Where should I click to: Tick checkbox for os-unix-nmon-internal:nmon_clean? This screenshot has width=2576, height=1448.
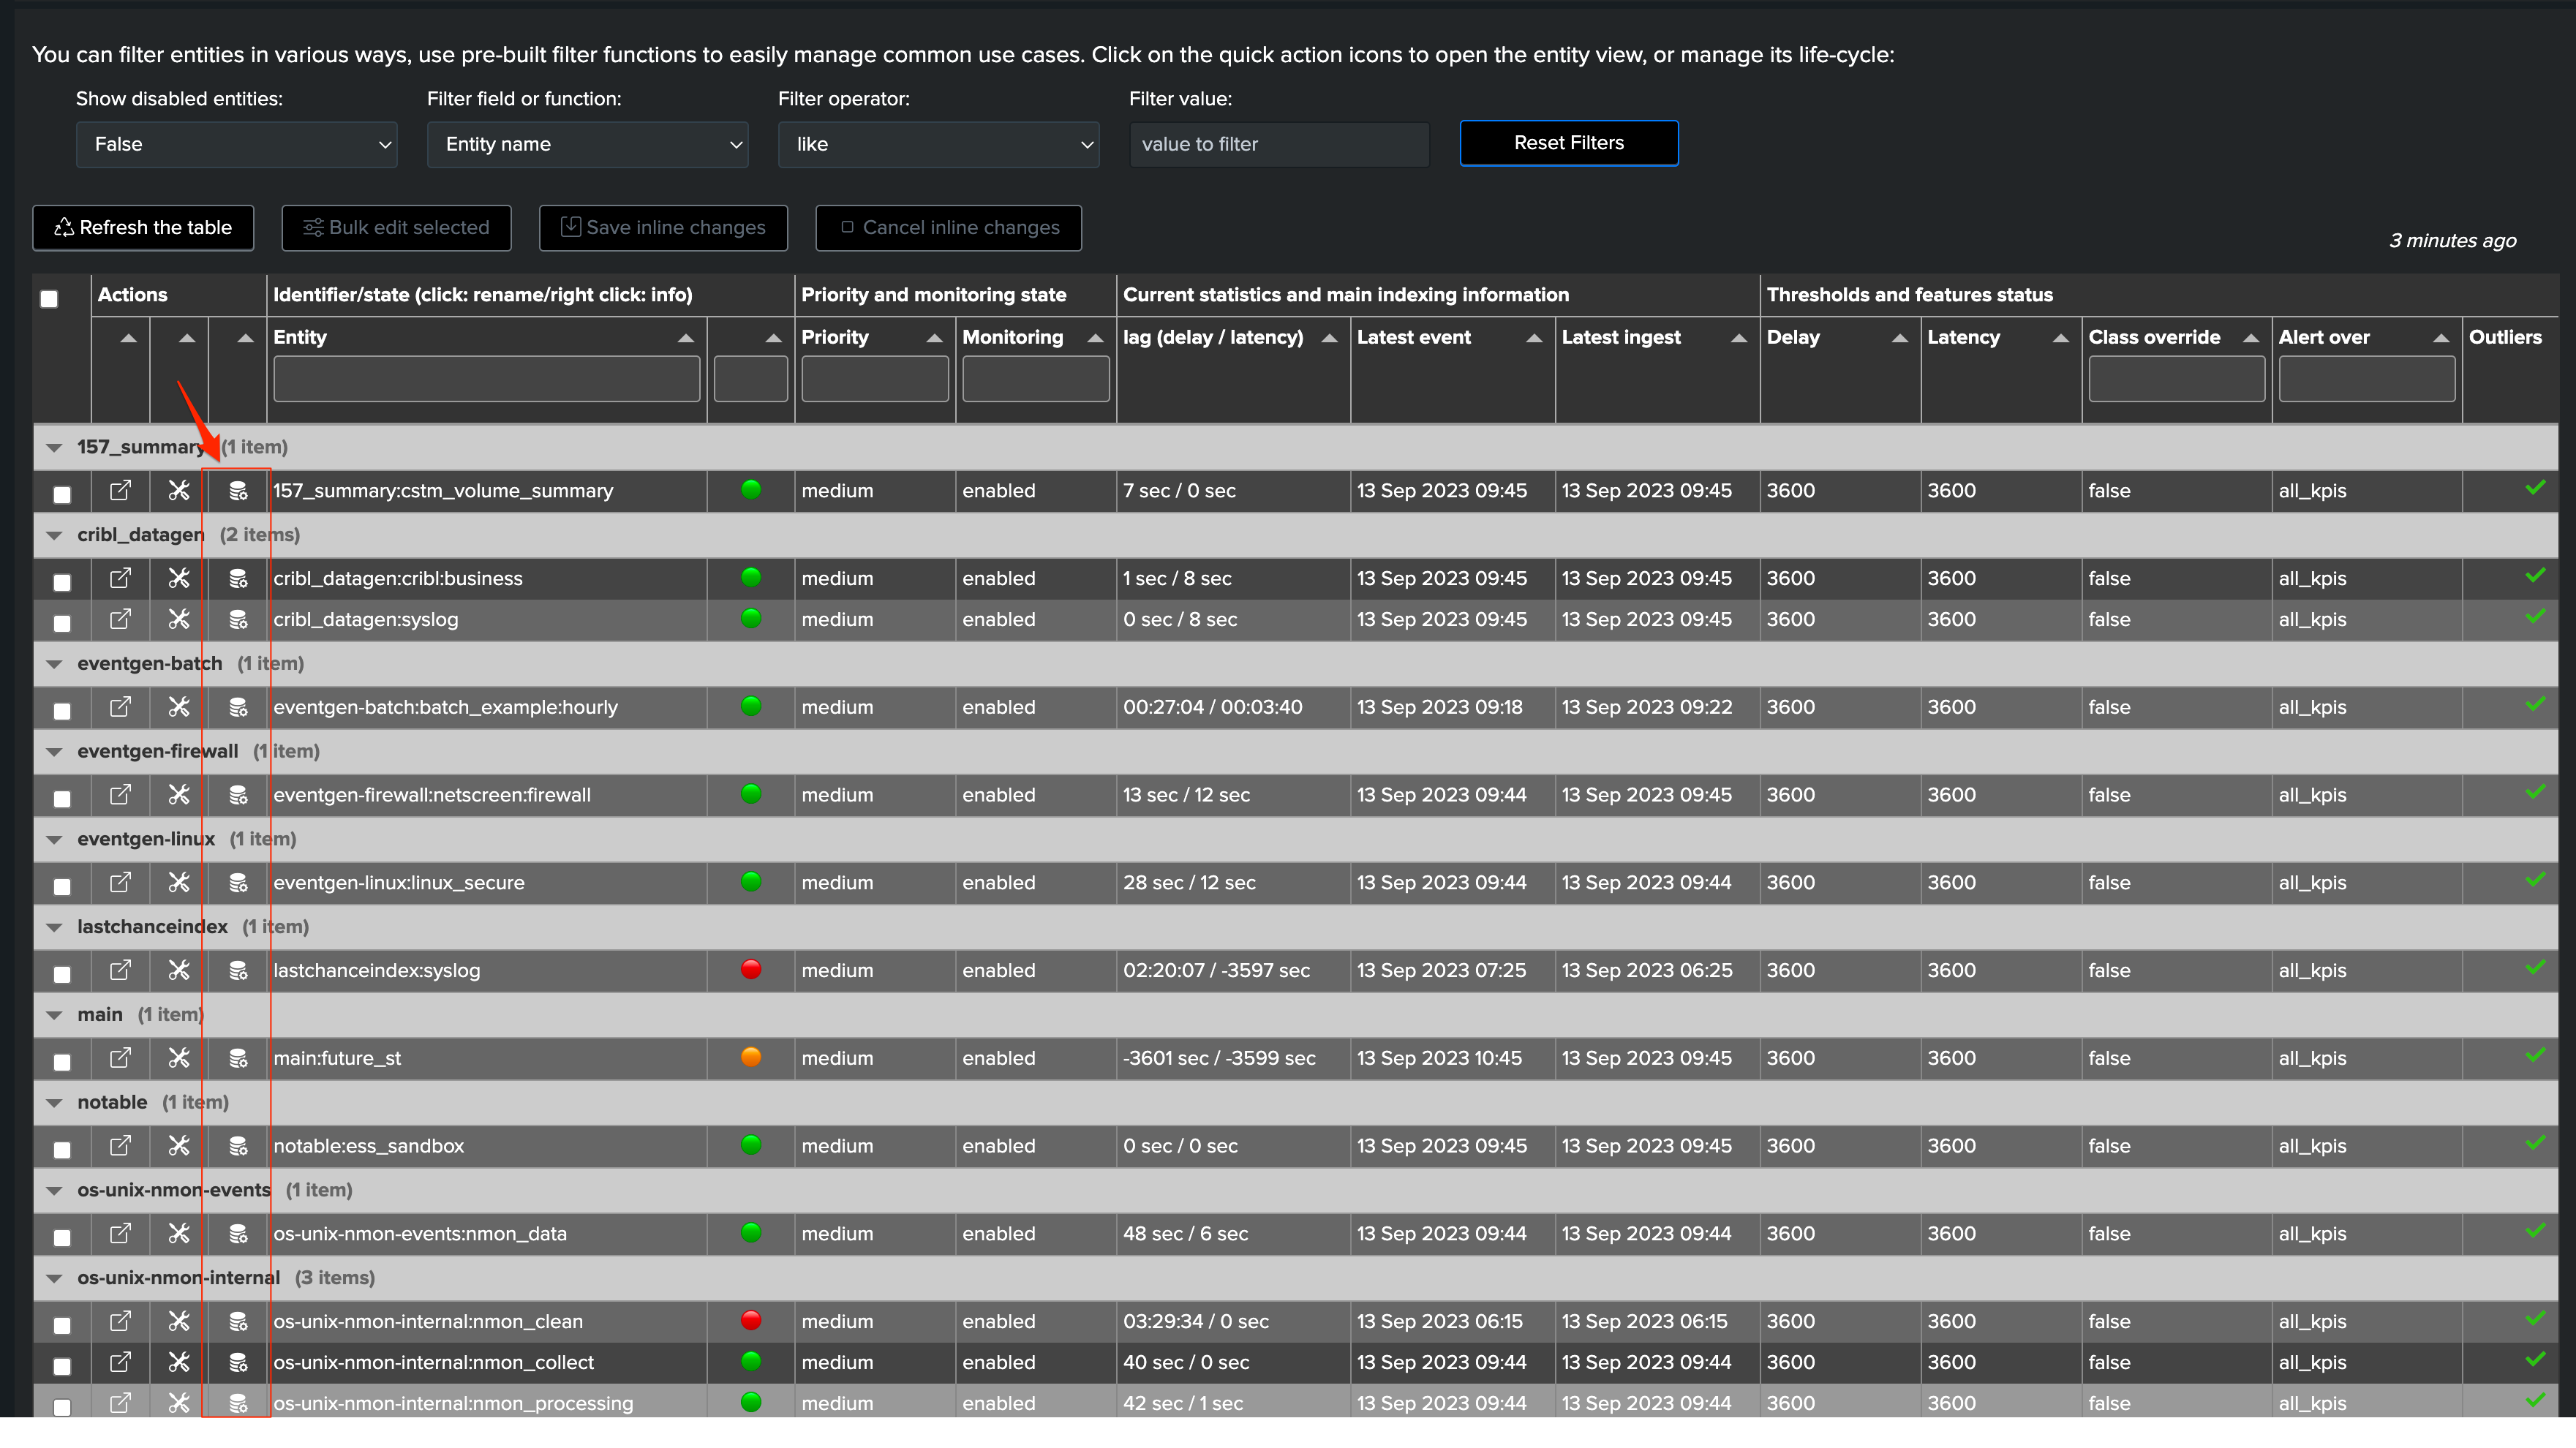62,1325
